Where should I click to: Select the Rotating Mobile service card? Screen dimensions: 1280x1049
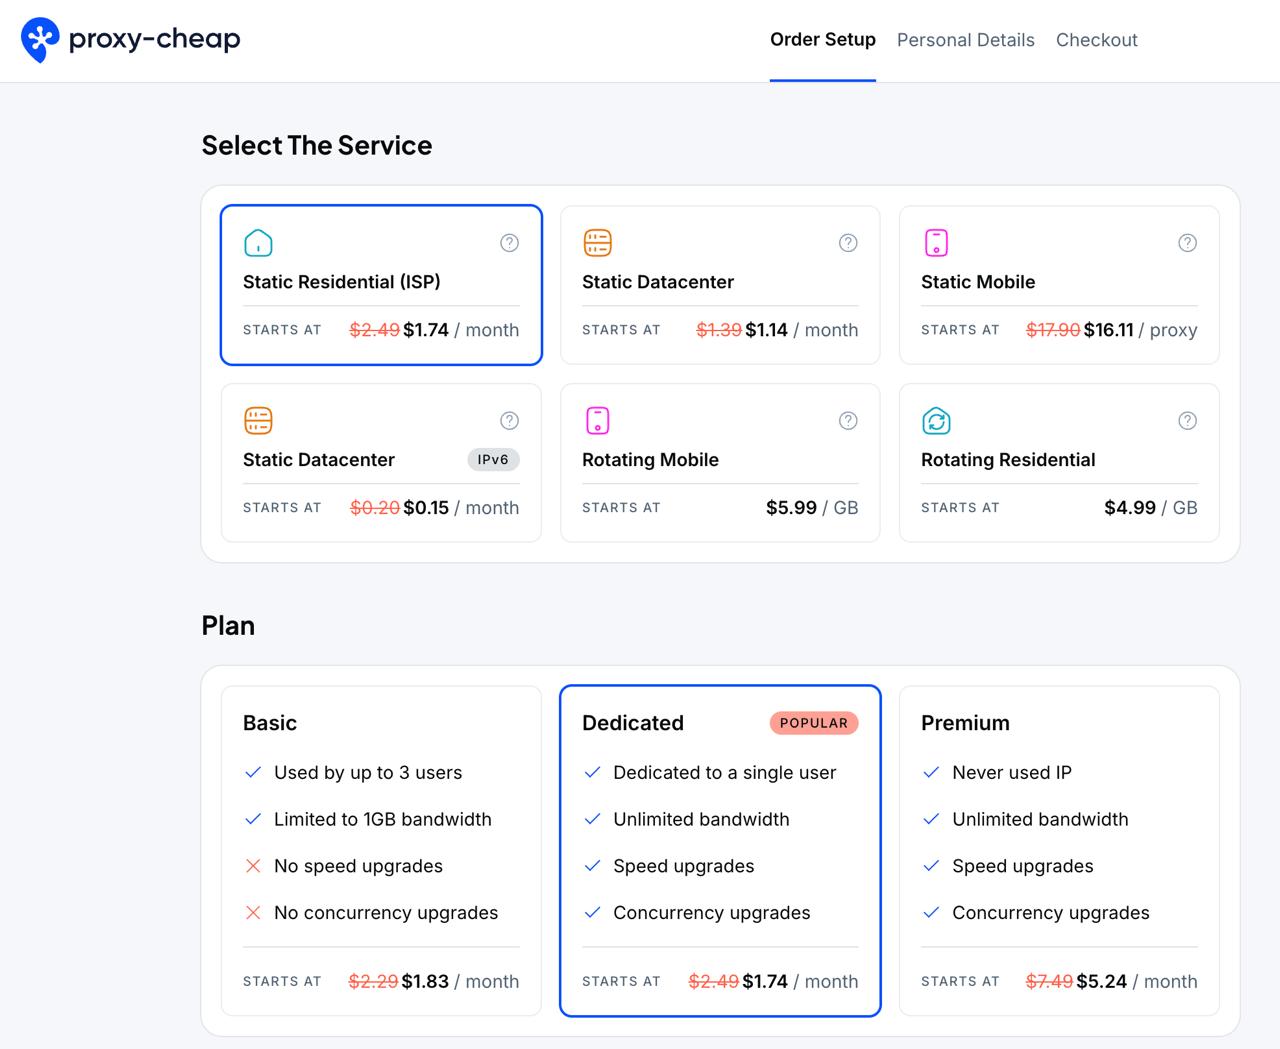pyautogui.click(x=719, y=462)
